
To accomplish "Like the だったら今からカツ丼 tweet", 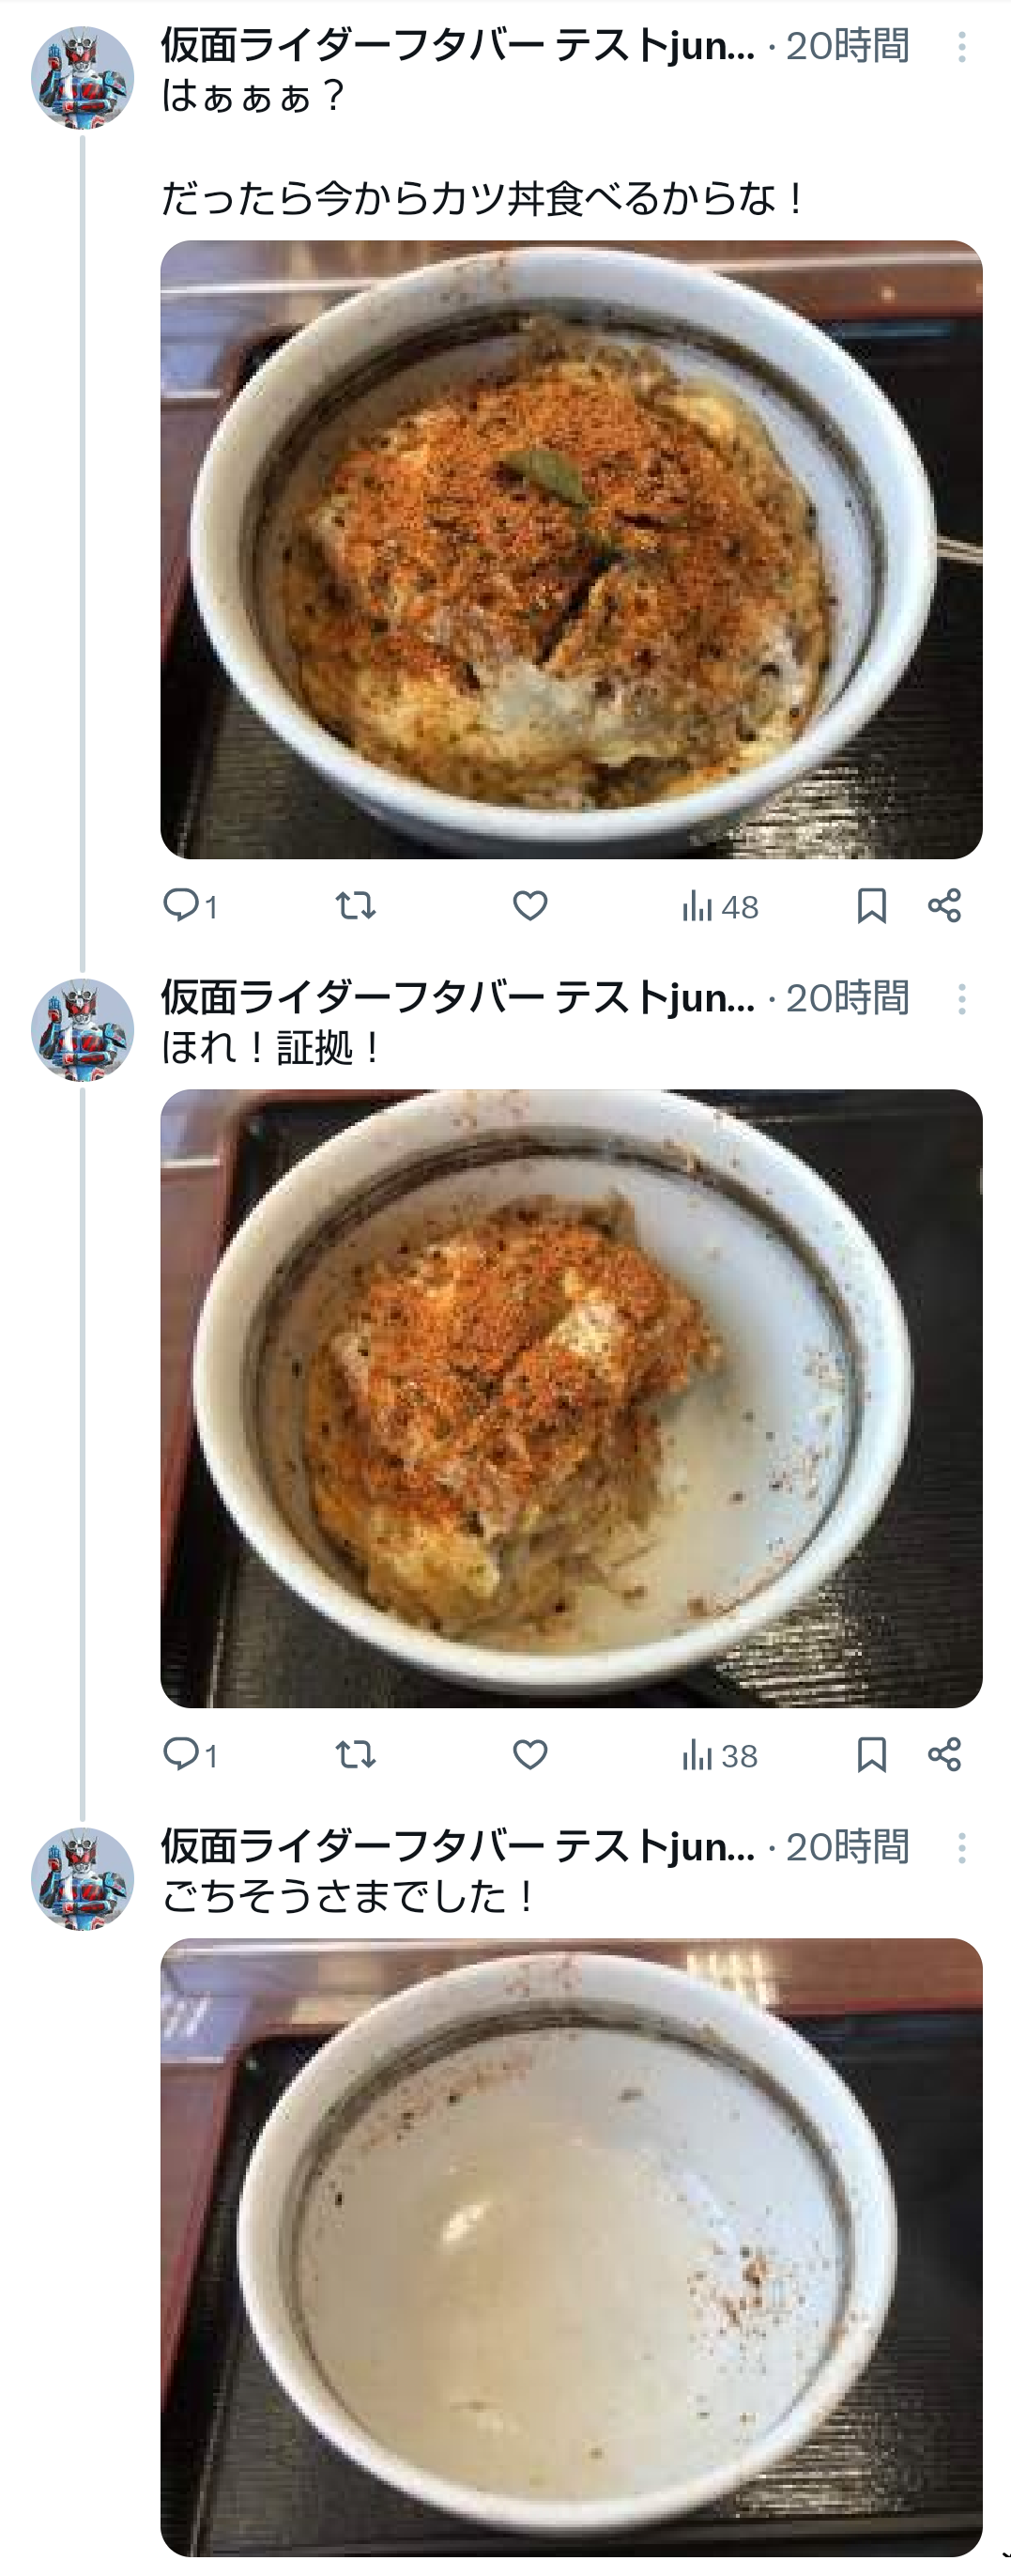I will tap(529, 906).
